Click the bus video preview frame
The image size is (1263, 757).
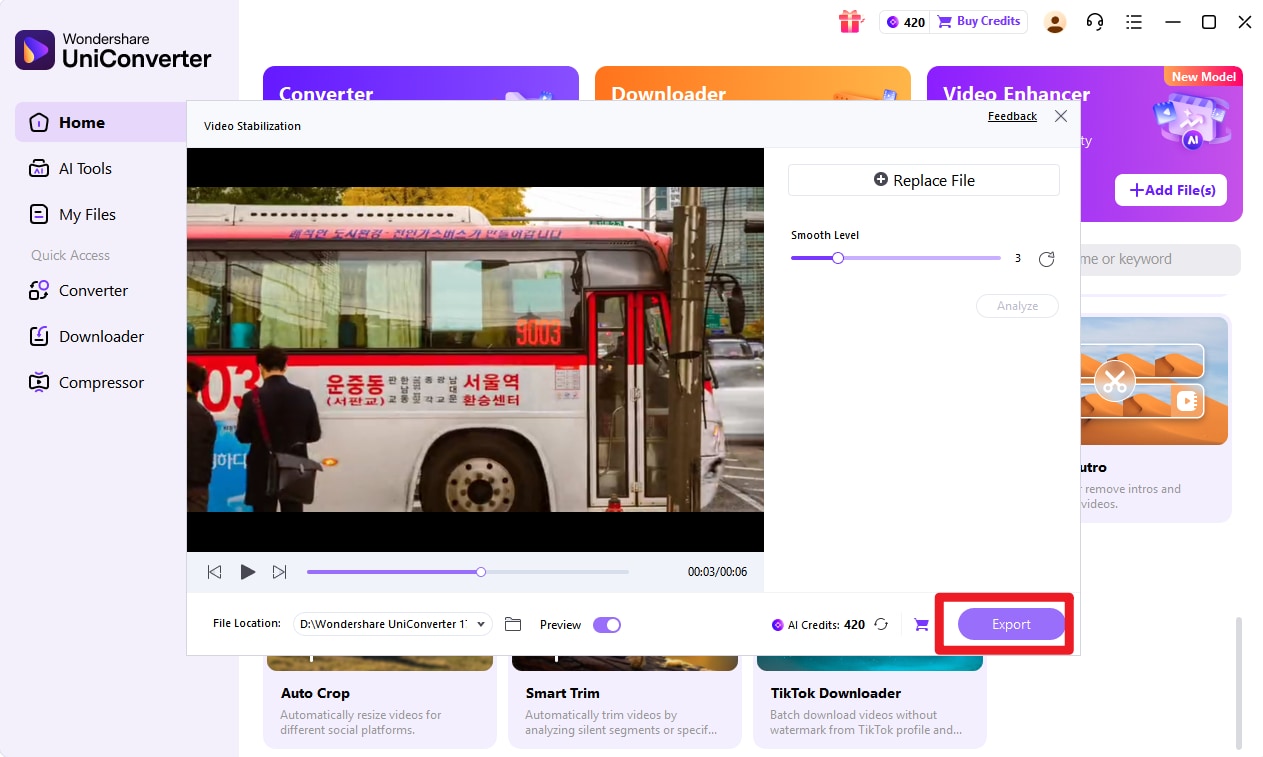click(x=475, y=350)
